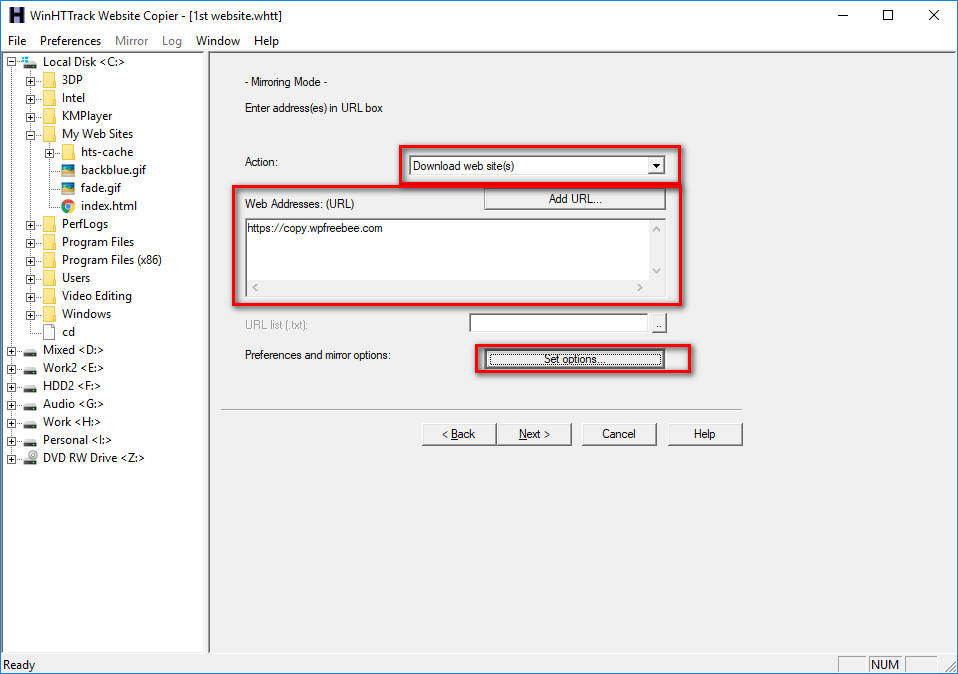
Task: Click the URL list (.txt) input field
Action: (558, 323)
